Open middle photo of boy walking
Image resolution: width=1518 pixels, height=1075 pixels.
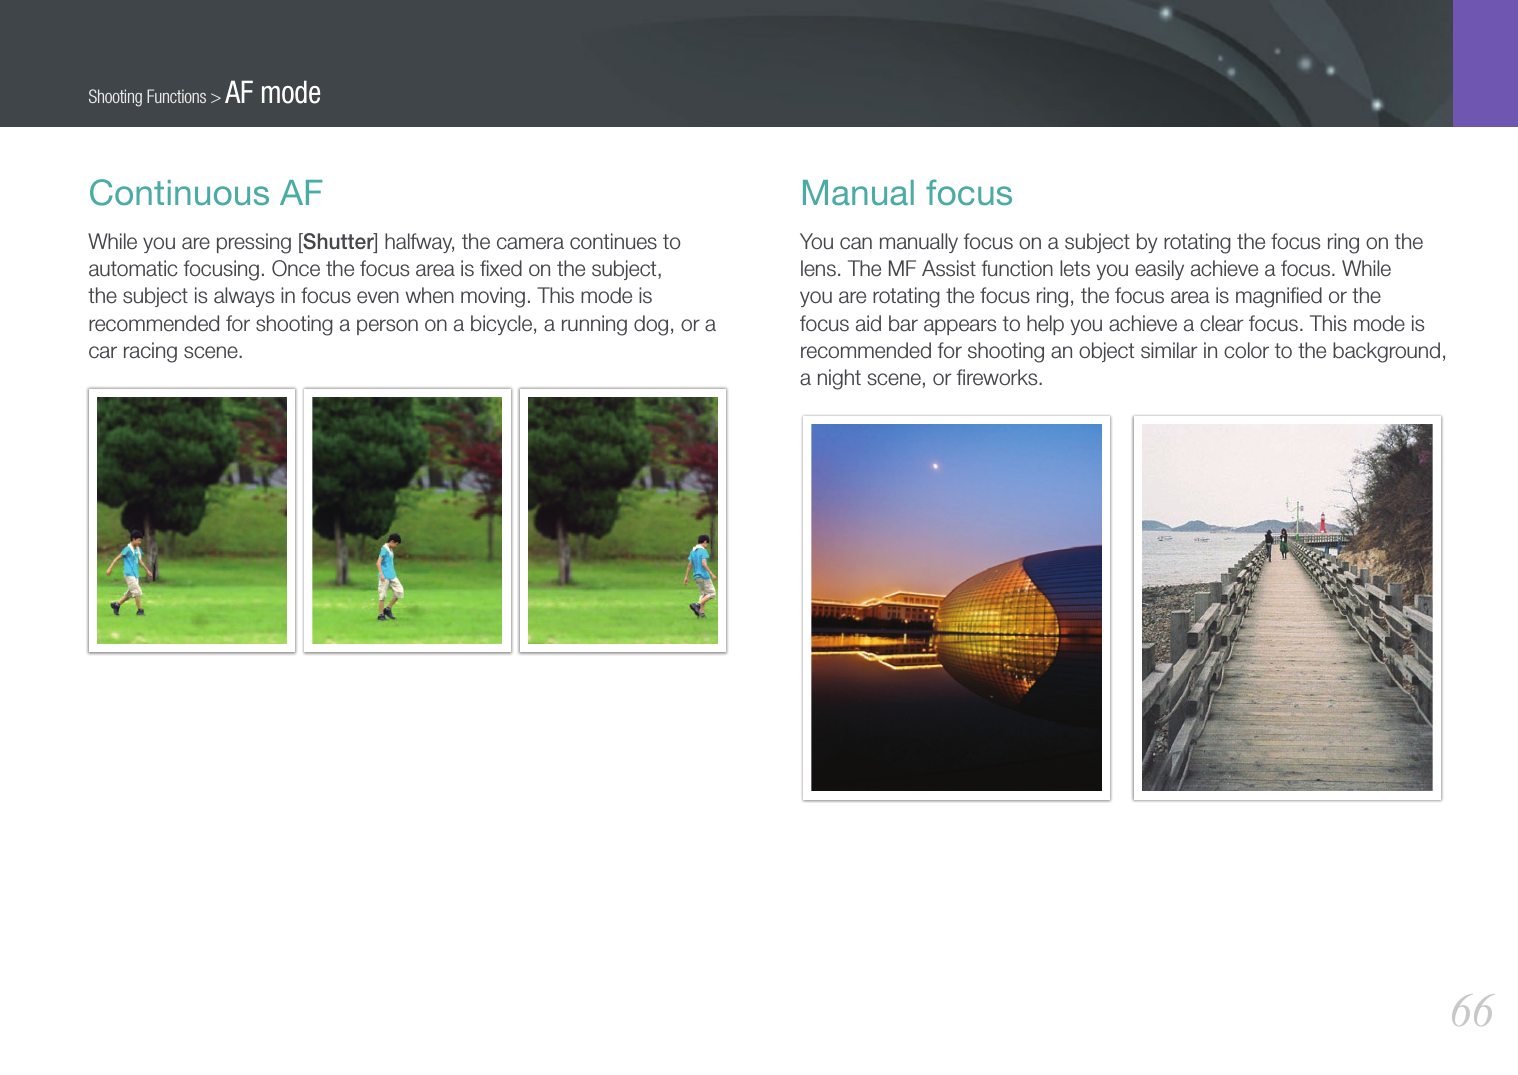click(407, 520)
